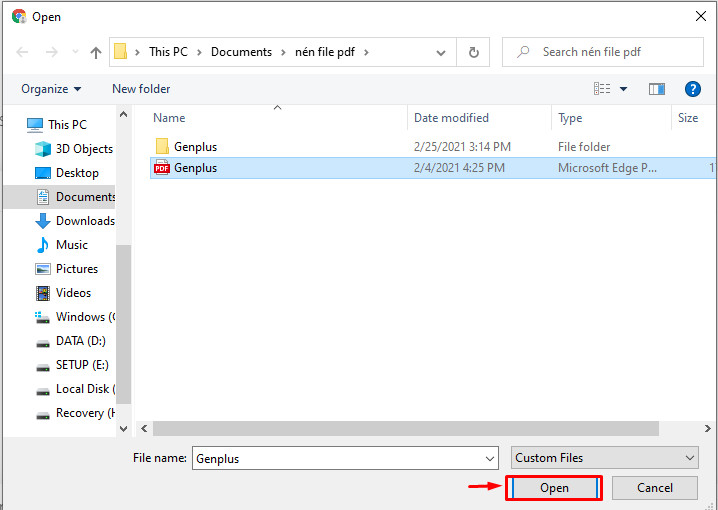Viewport: 718px width, 510px height.
Task: Open the recent locations dropdown arrow
Action: (76, 52)
